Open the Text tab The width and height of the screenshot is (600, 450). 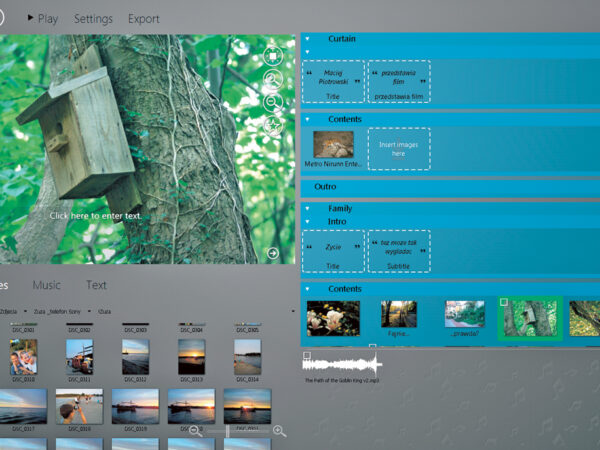96,285
